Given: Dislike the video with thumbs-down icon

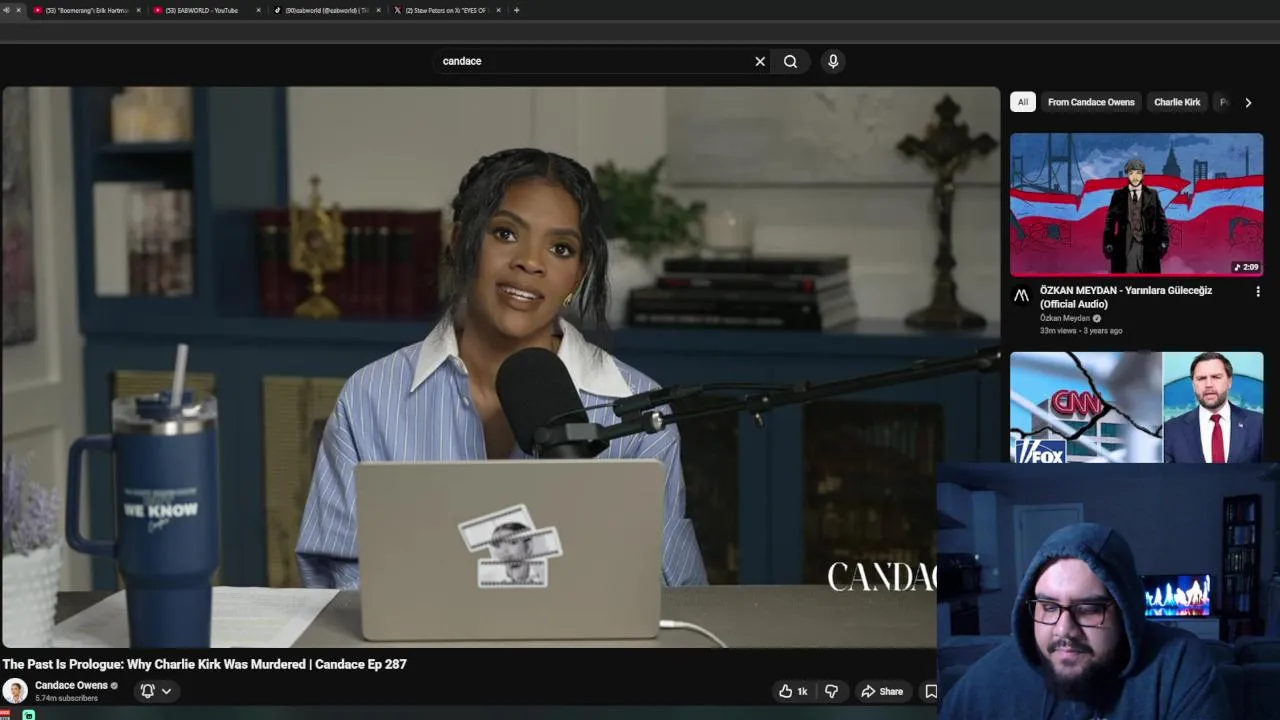Looking at the screenshot, I should (x=831, y=691).
